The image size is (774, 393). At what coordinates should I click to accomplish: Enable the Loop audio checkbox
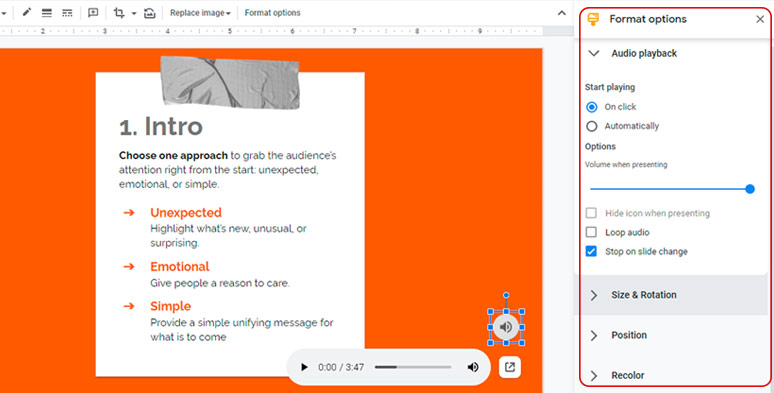591,232
